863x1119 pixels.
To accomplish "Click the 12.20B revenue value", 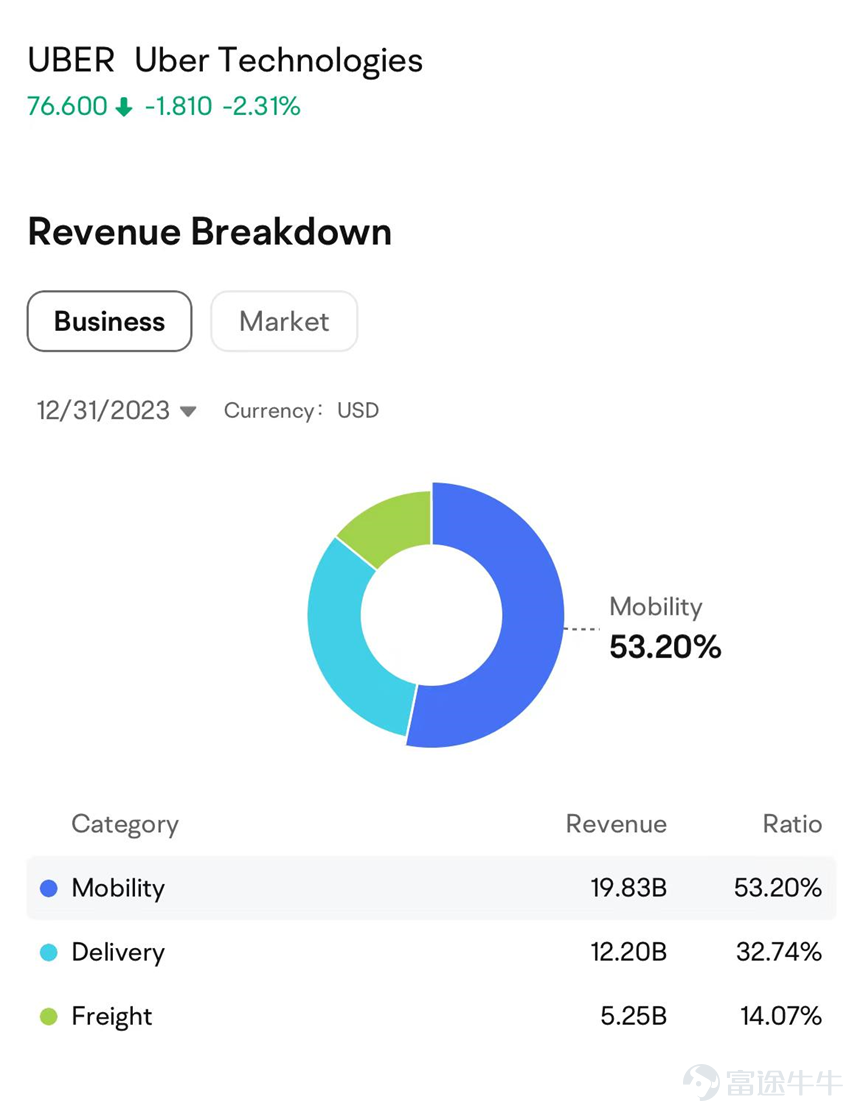I will [x=628, y=952].
